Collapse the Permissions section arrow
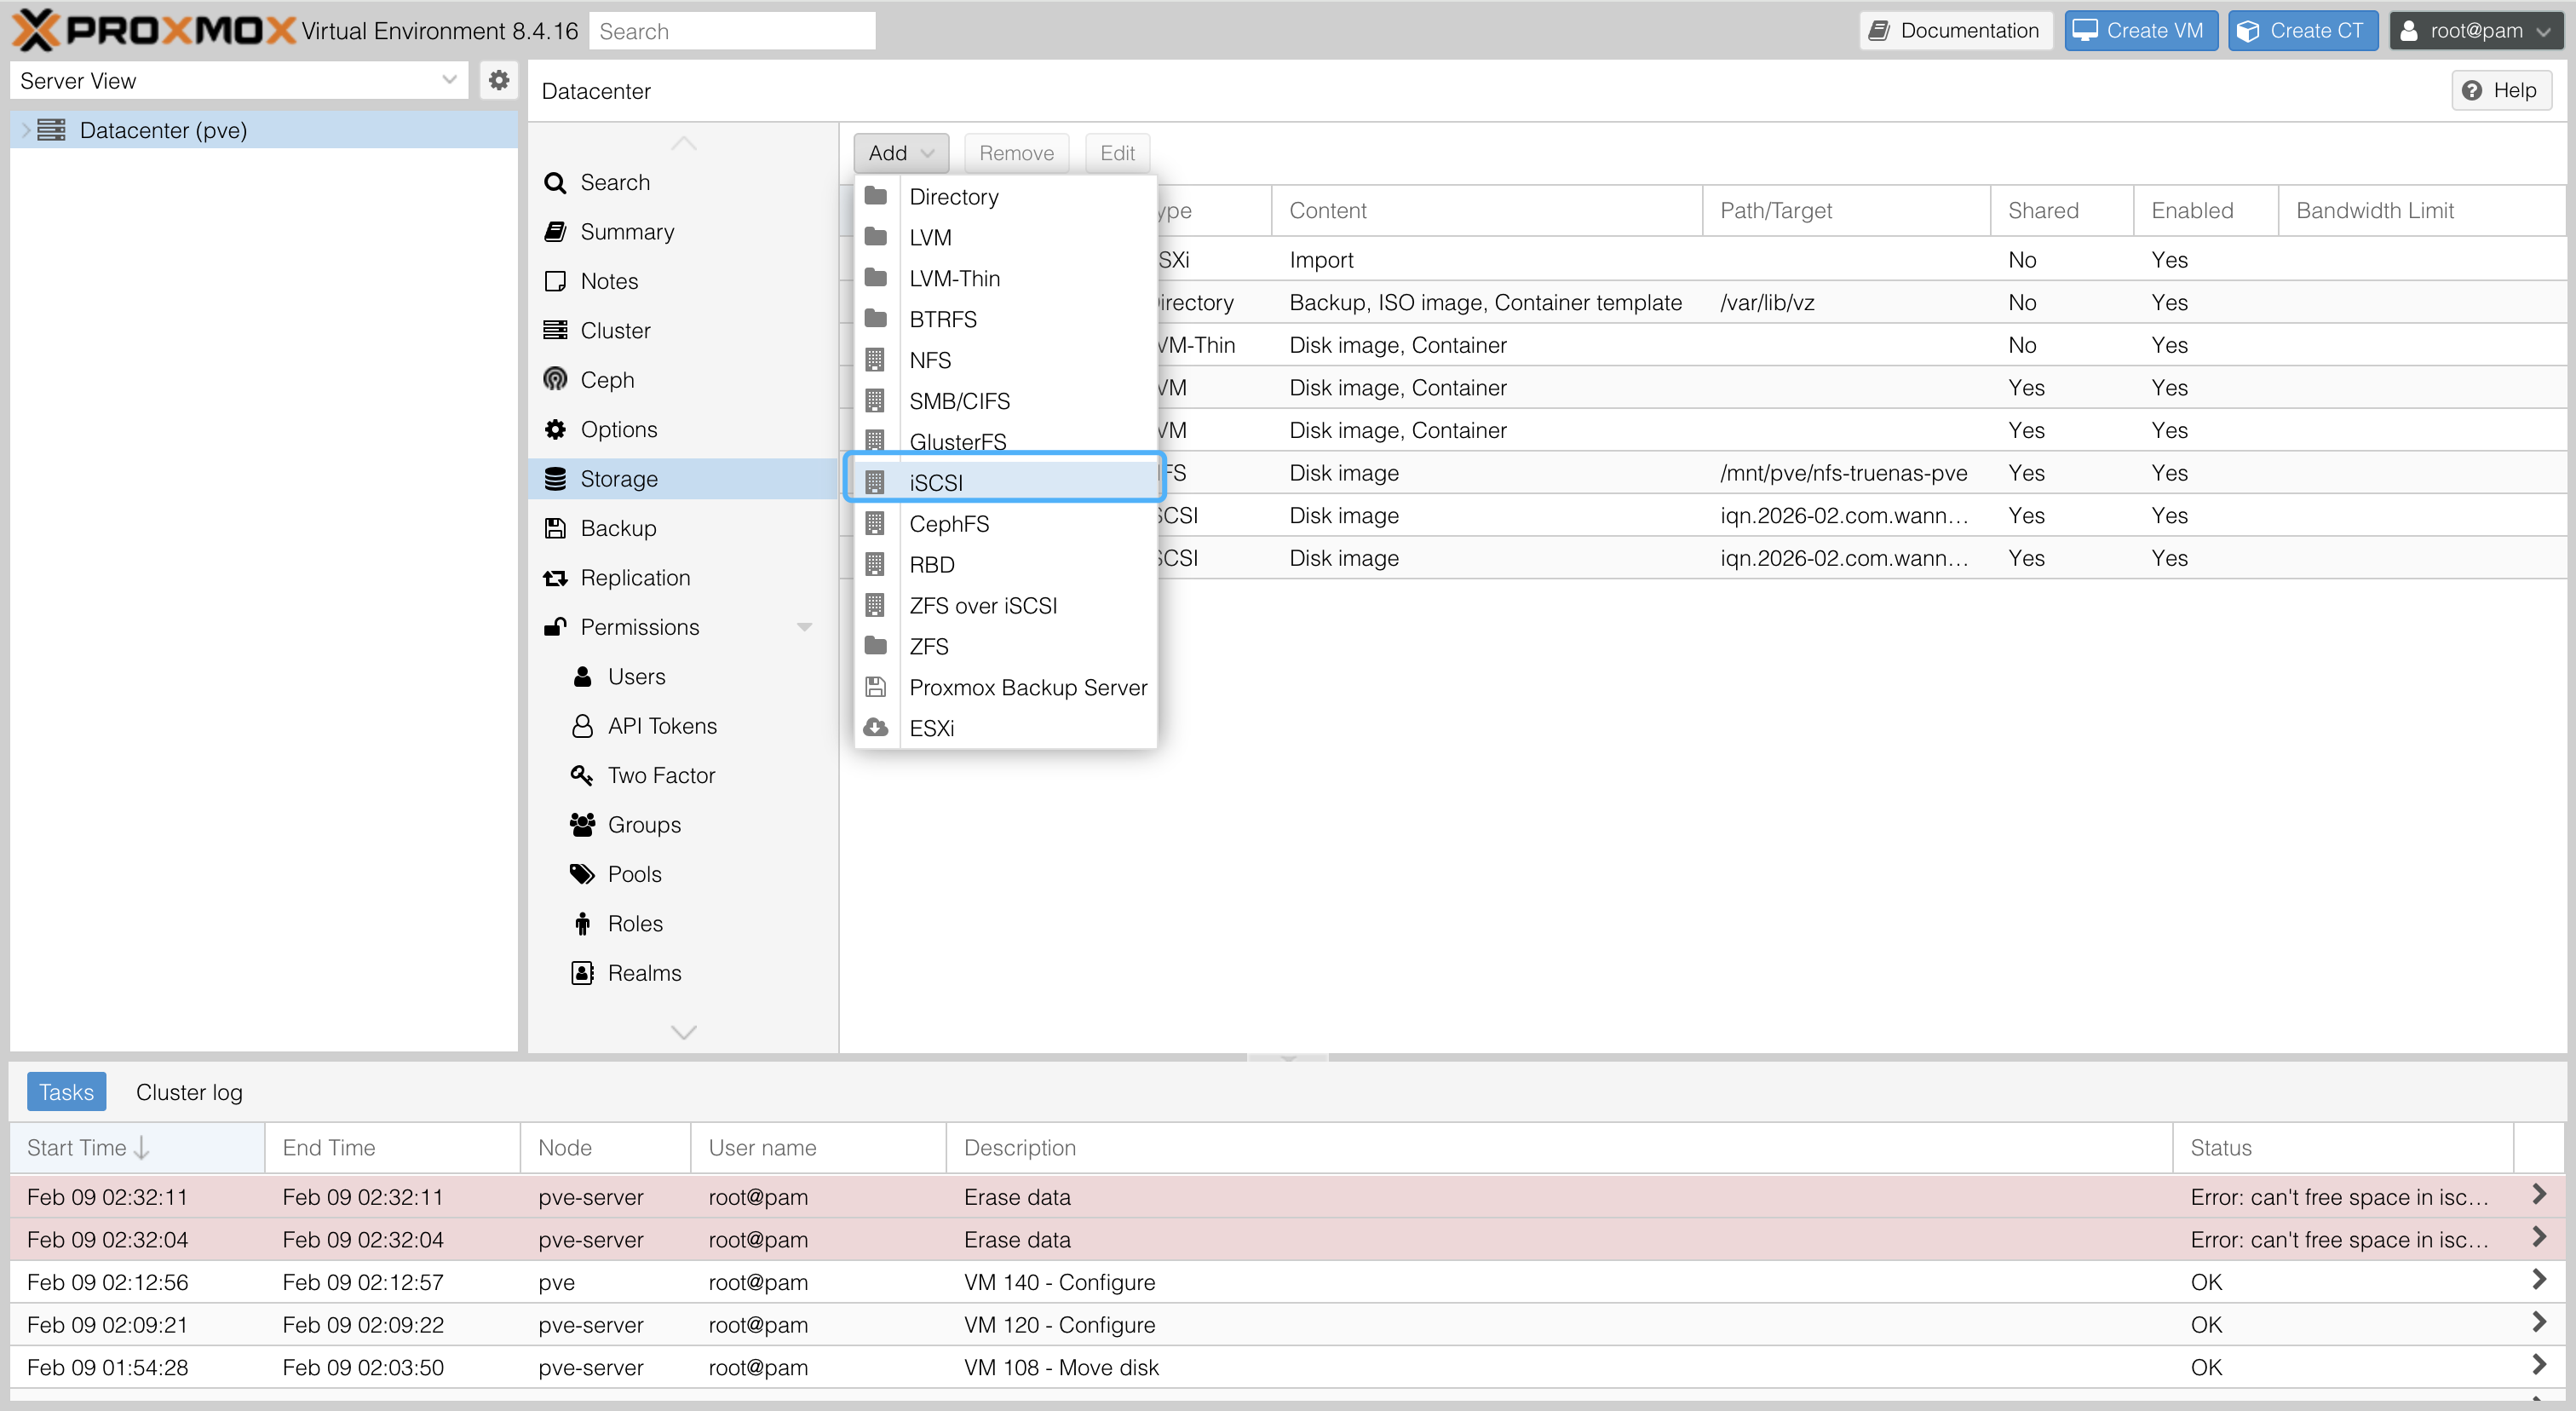Image resolution: width=2576 pixels, height=1411 pixels. 804,627
